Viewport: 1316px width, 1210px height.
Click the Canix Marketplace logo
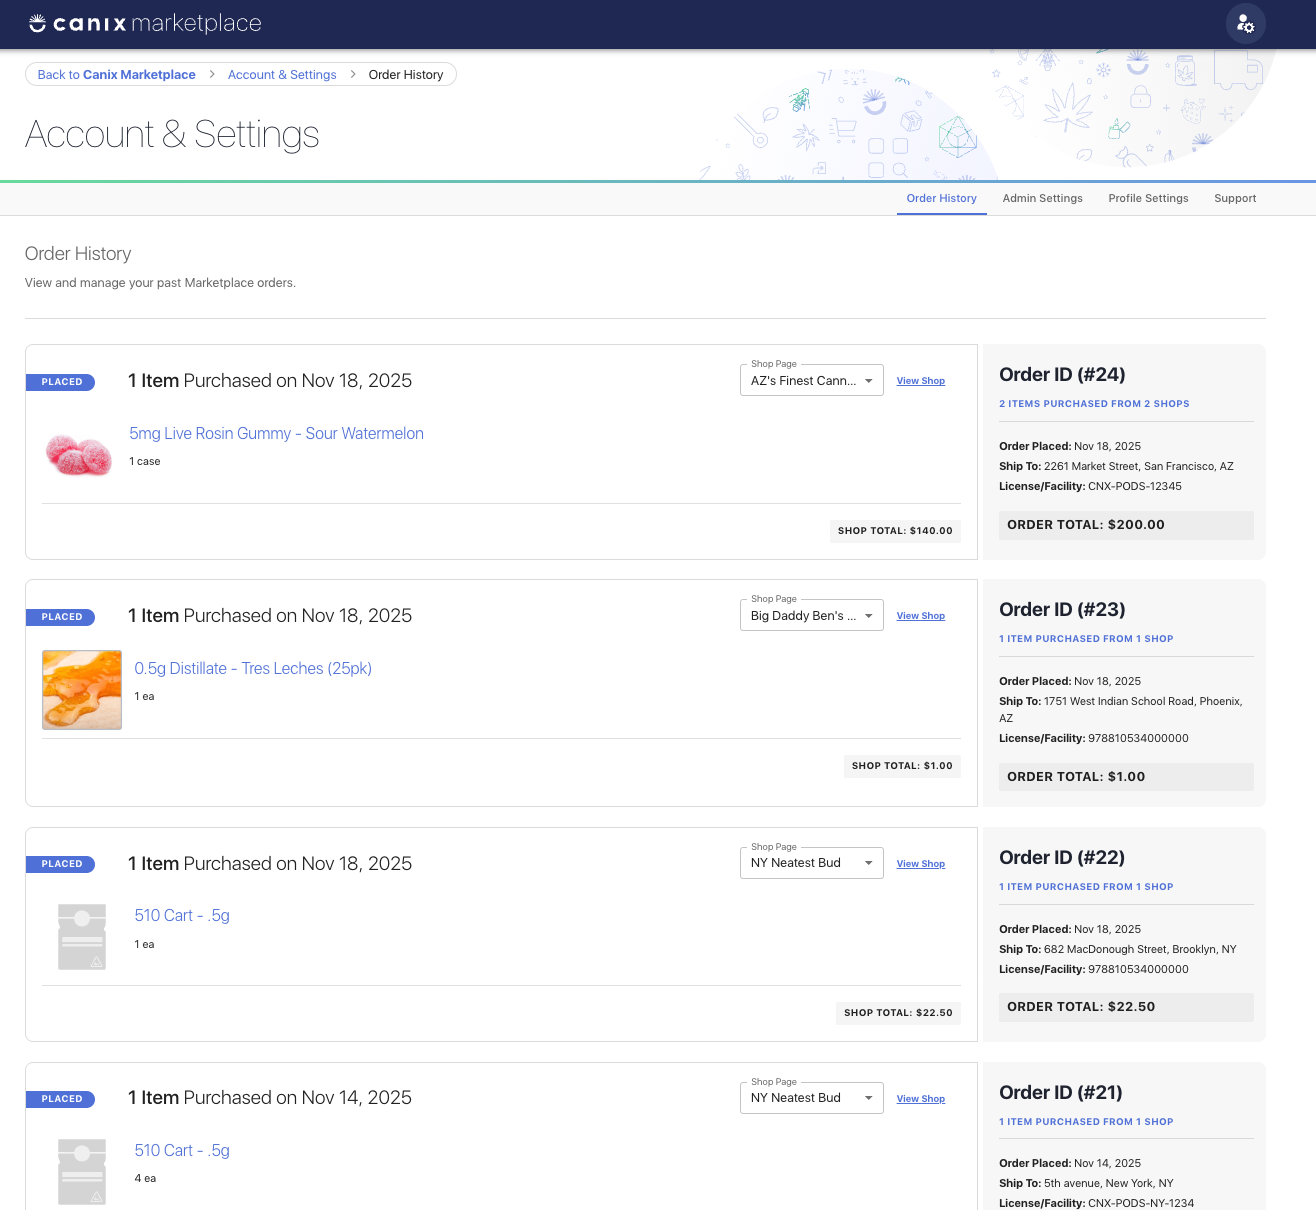(x=145, y=23)
